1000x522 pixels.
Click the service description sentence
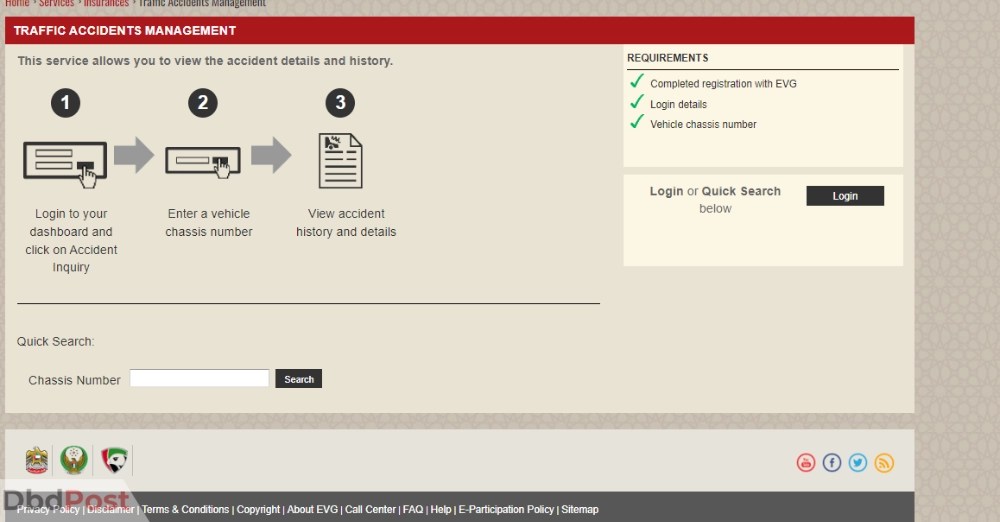[x=205, y=61]
